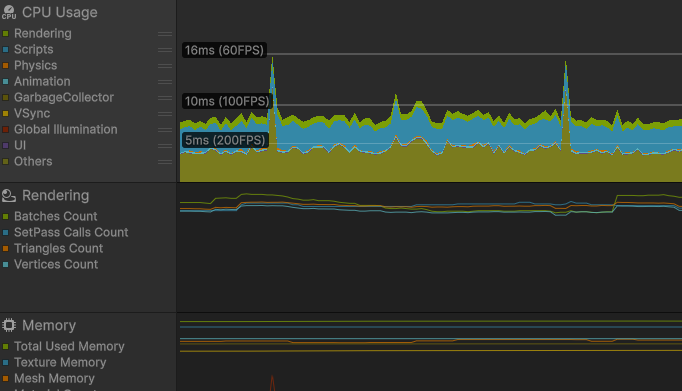Select the second tall CPU spike frame
682x391 pixels.
tap(566, 122)
